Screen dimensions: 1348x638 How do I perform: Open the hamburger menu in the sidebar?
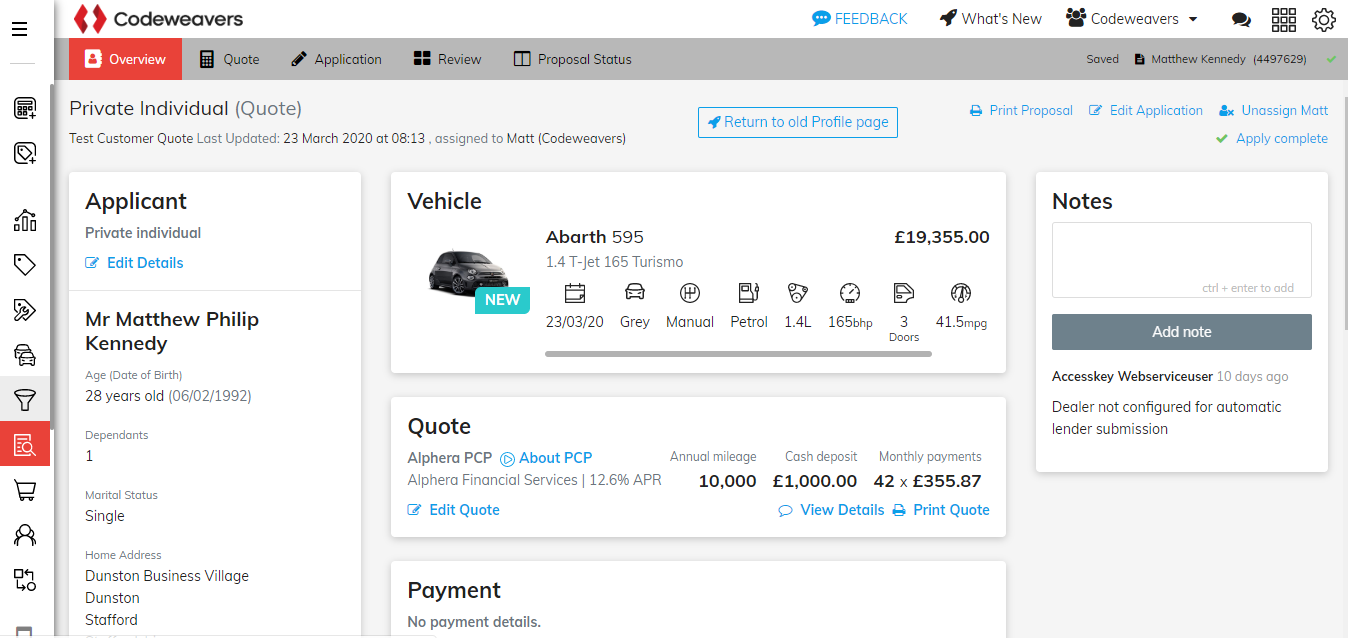[x=19, y=29]
